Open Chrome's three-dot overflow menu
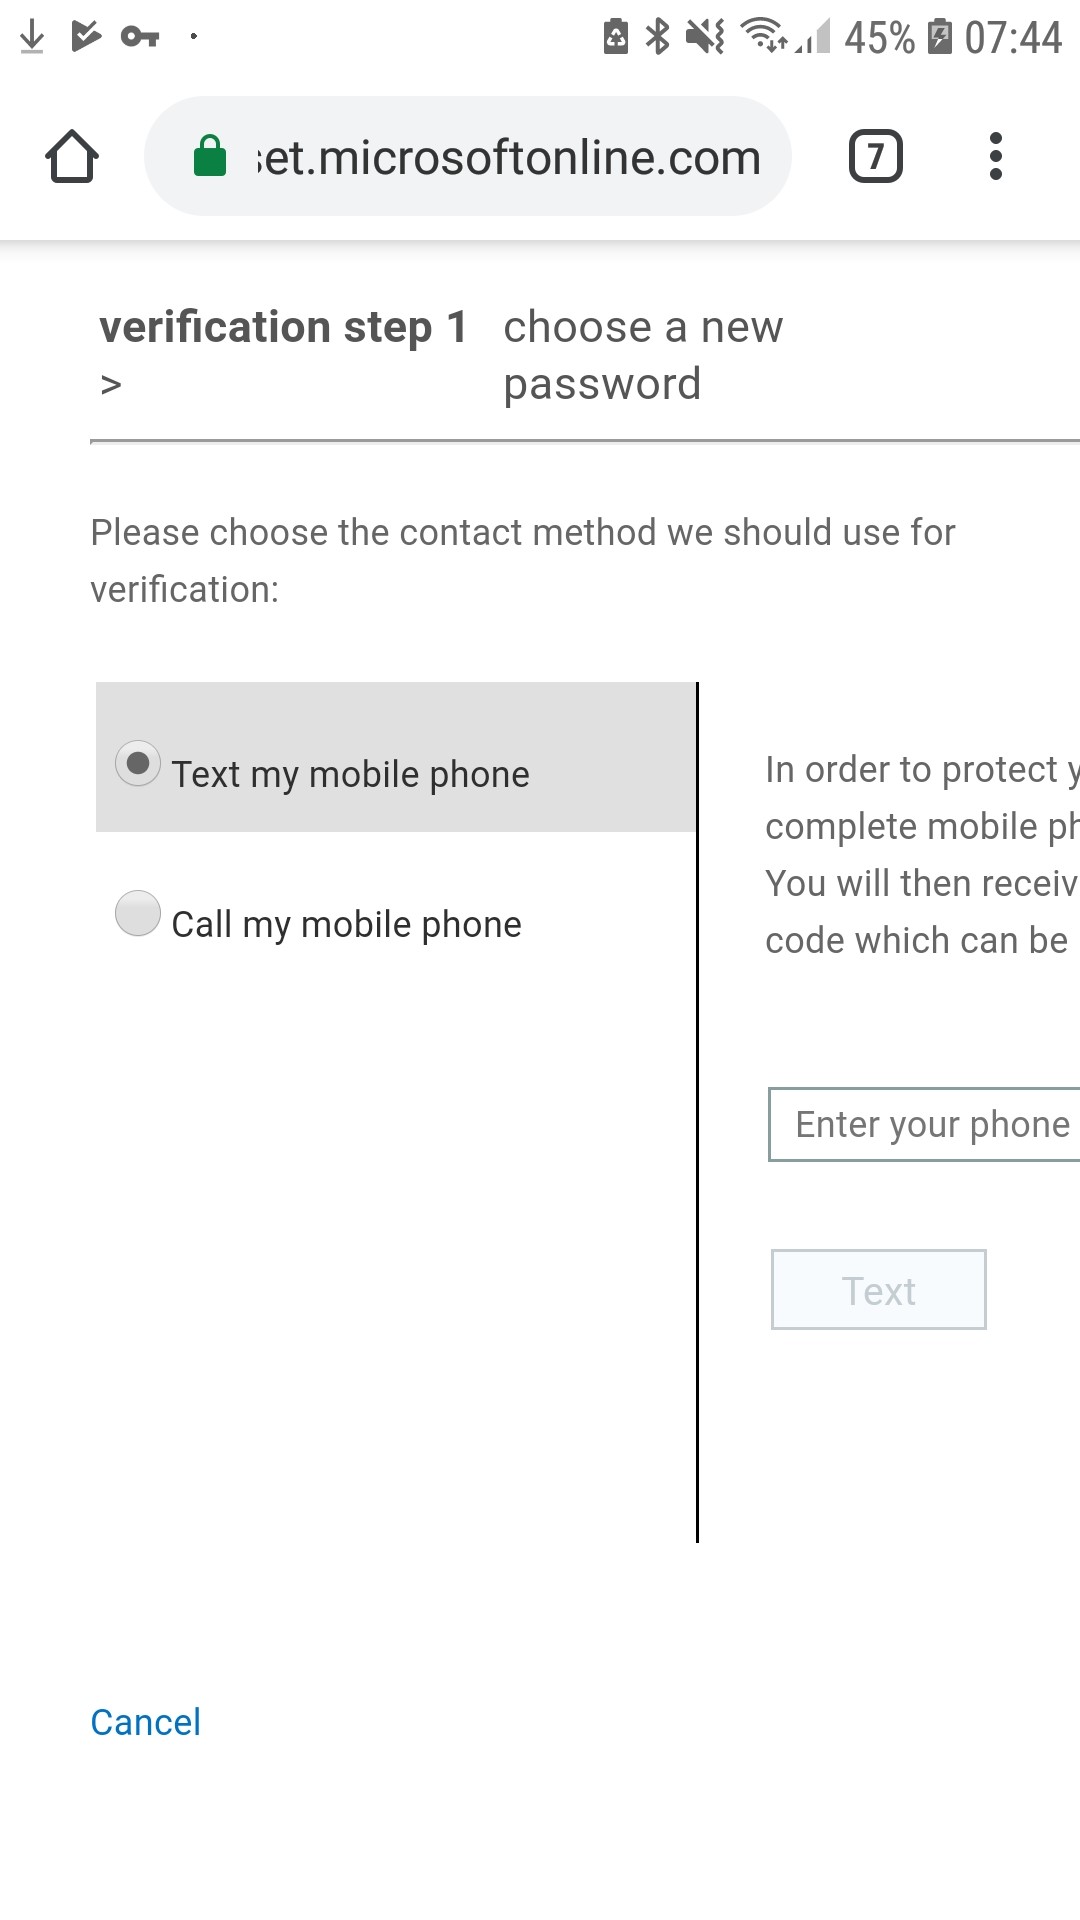This screenshot has width=1080, height=1920. (995, 157)
